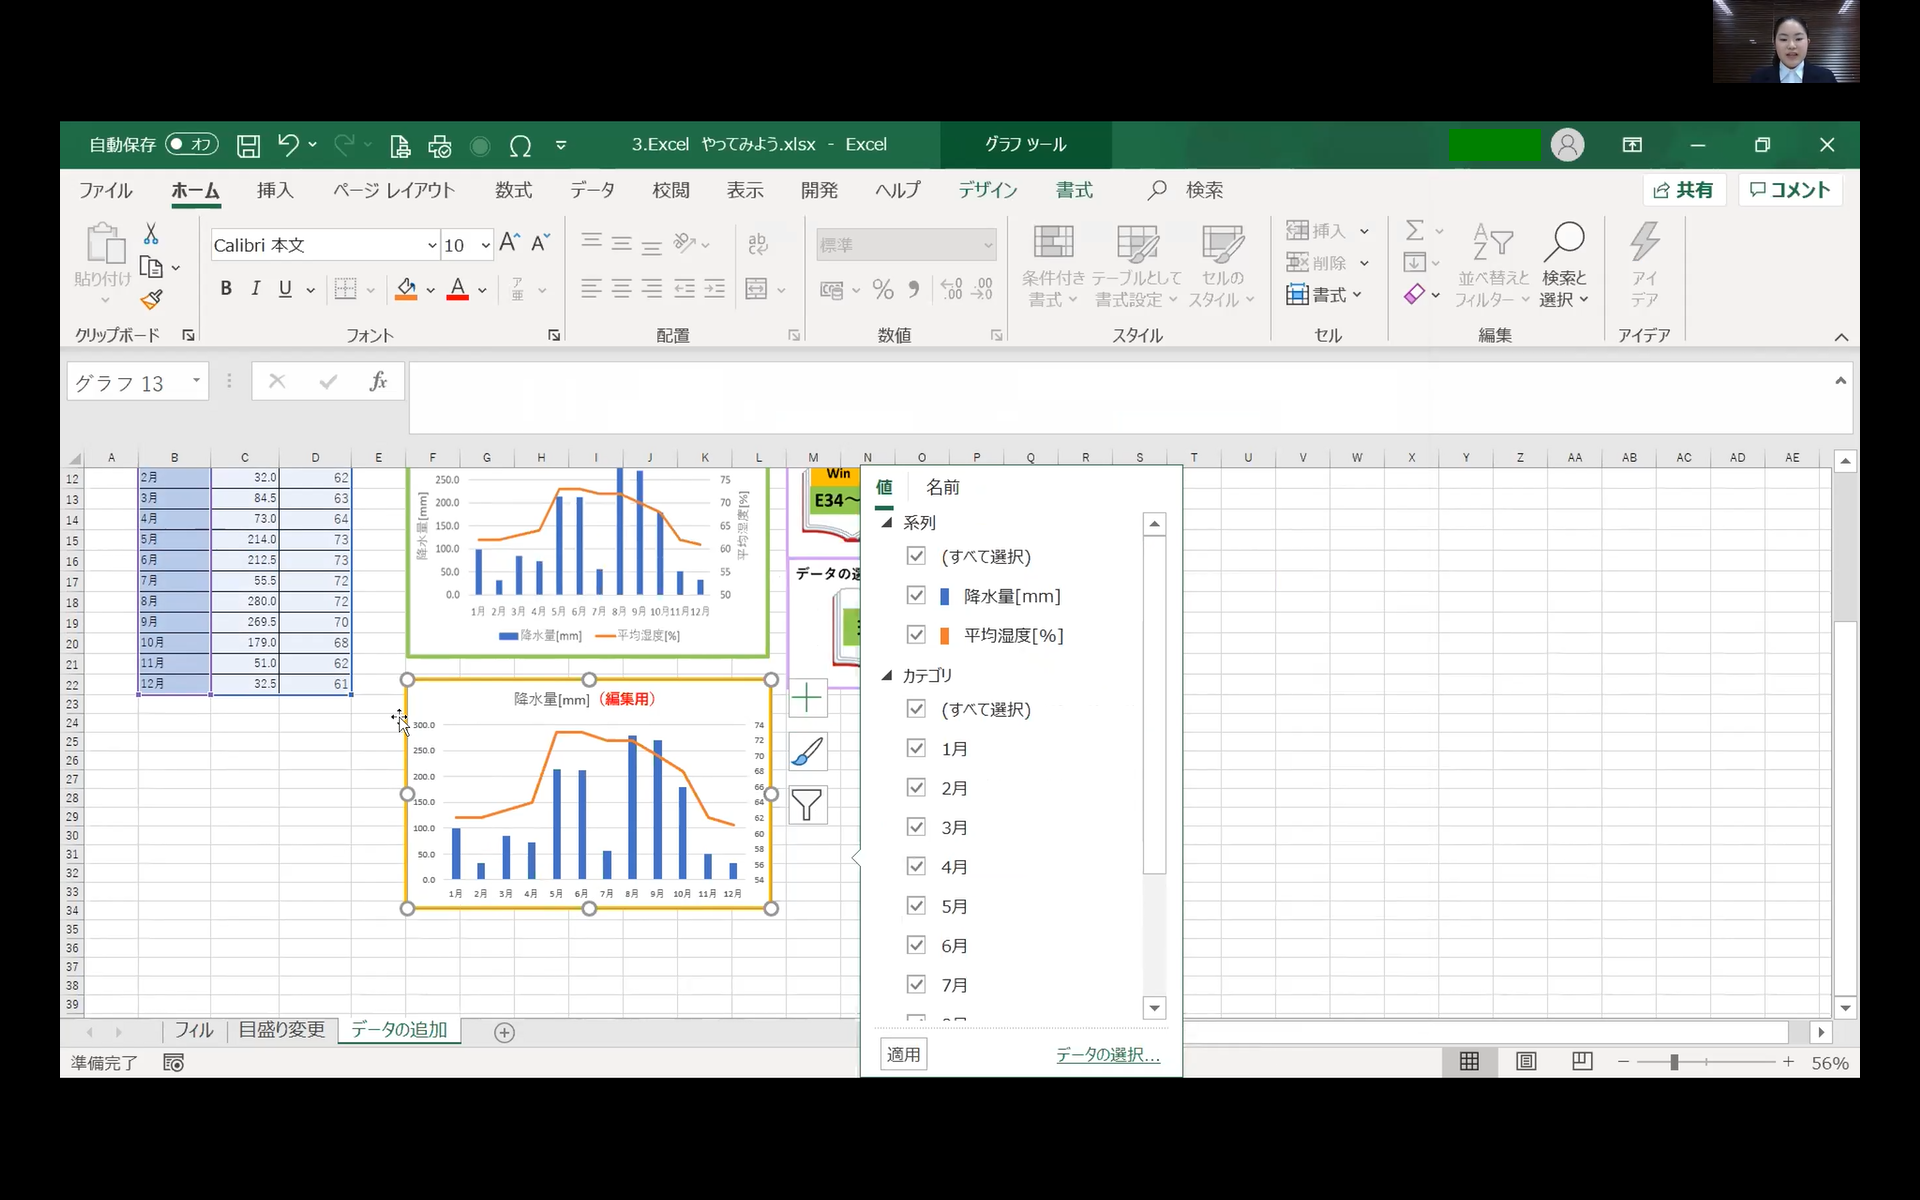Image resolution: width=1920 pixels, height=1200 pixels.
Task: Uncheck series Select All checkbox
Action: (x=916, y=556)
